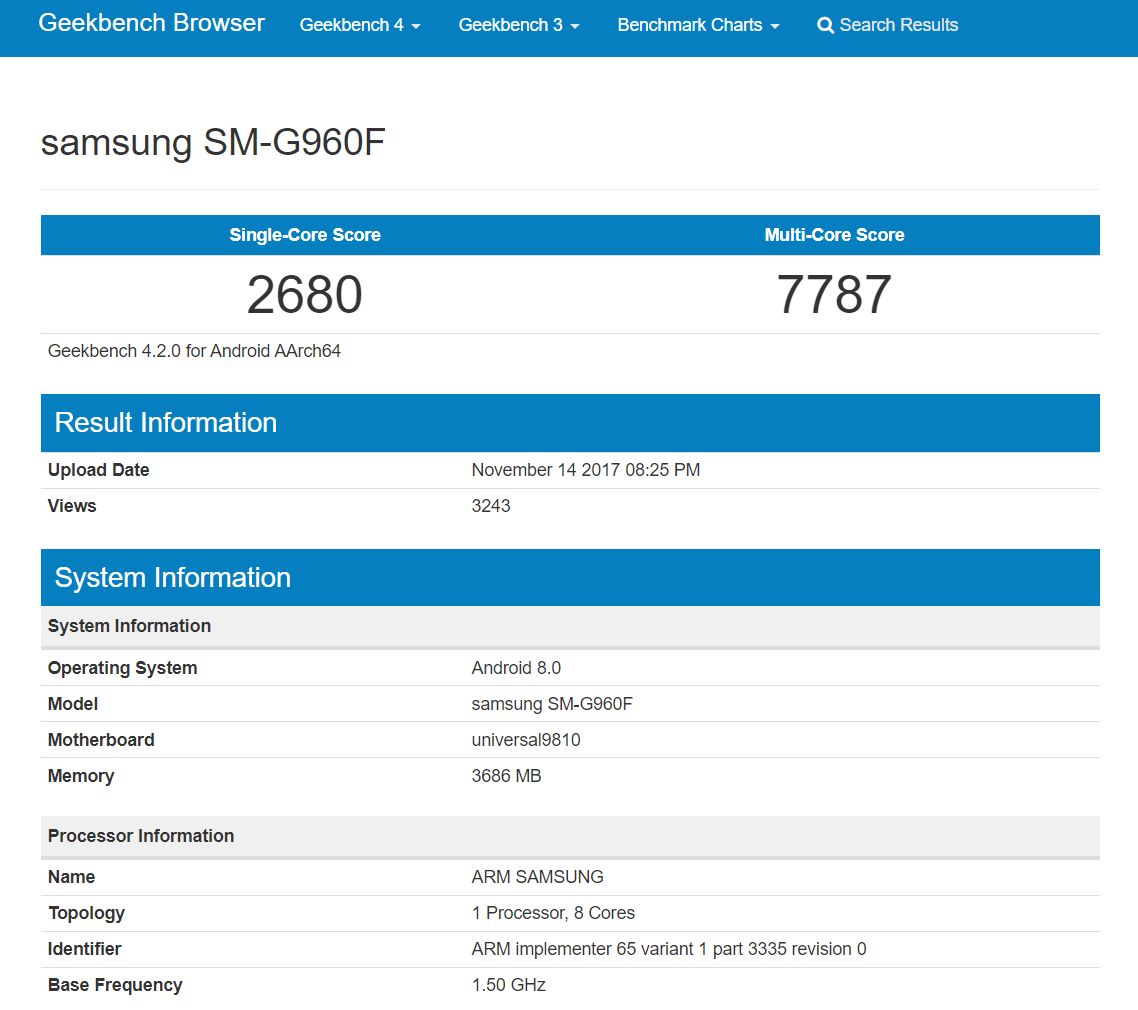The image size is (1138, 1010).
Task: Click the Result Information section header
Action: tap(166, 422)
